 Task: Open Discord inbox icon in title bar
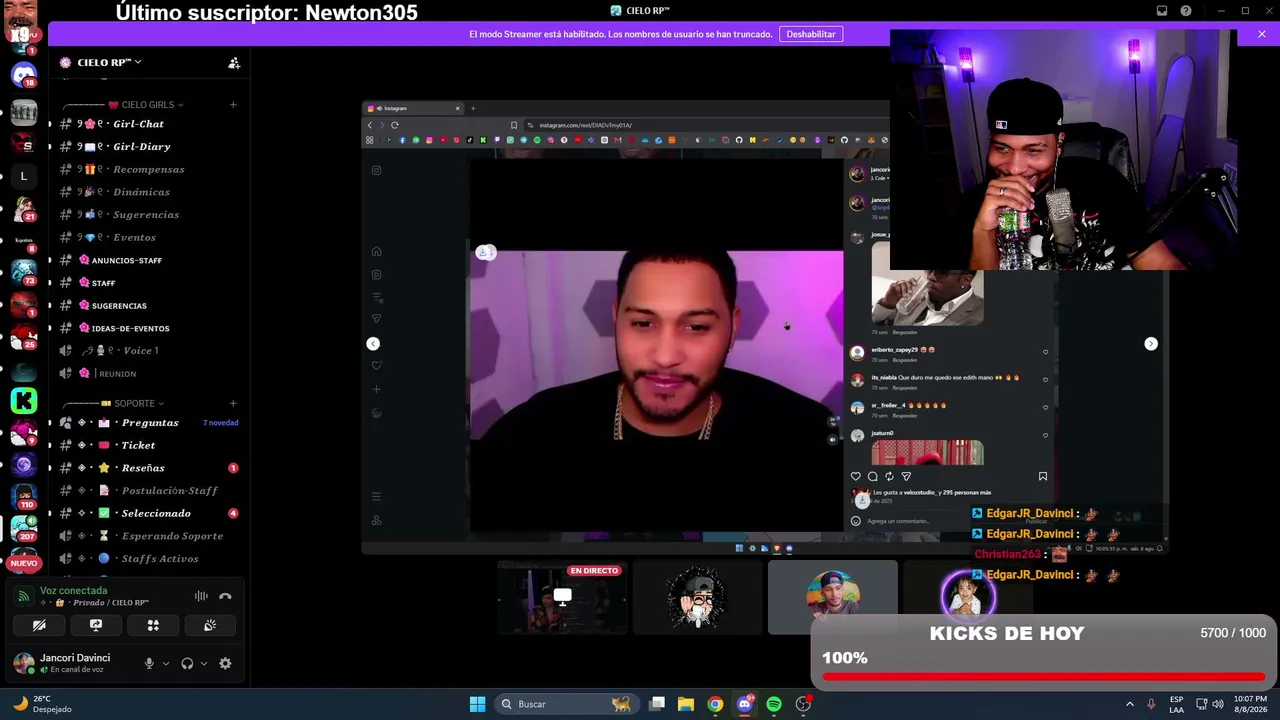[x=1162, y=11]
